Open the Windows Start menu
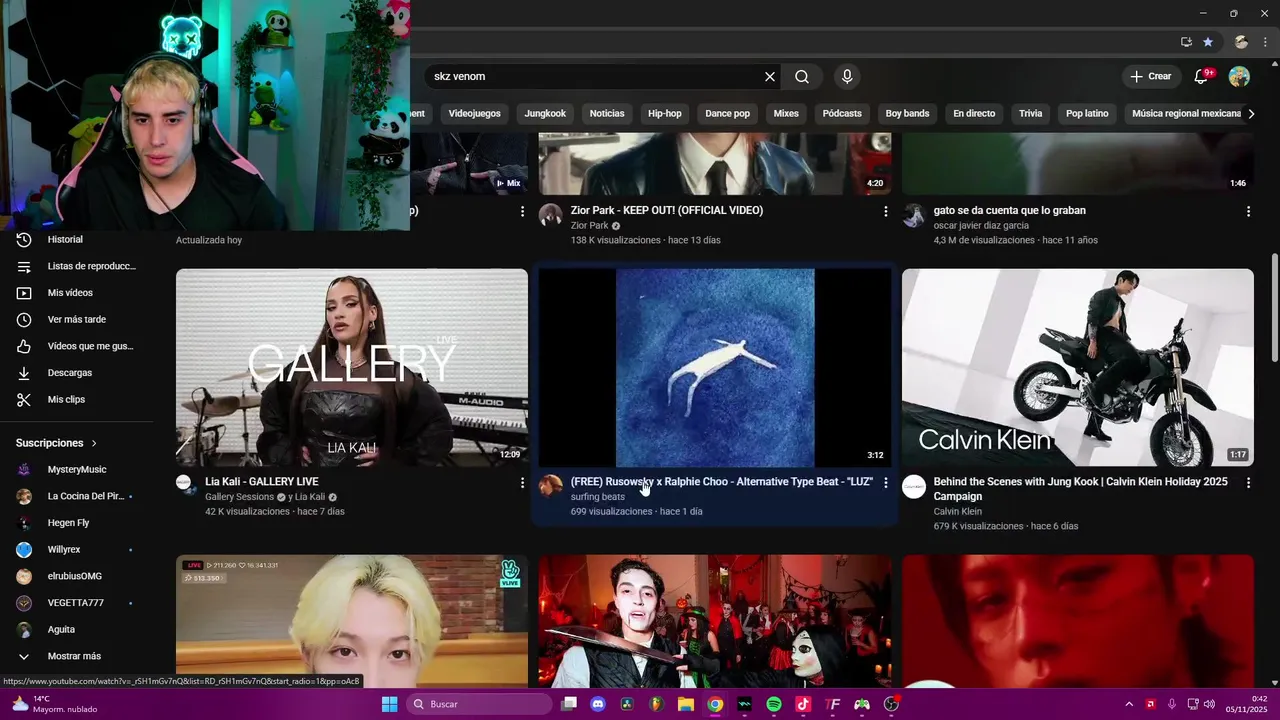The height and width of the screenshot is (720, 1280). (389, 704)
